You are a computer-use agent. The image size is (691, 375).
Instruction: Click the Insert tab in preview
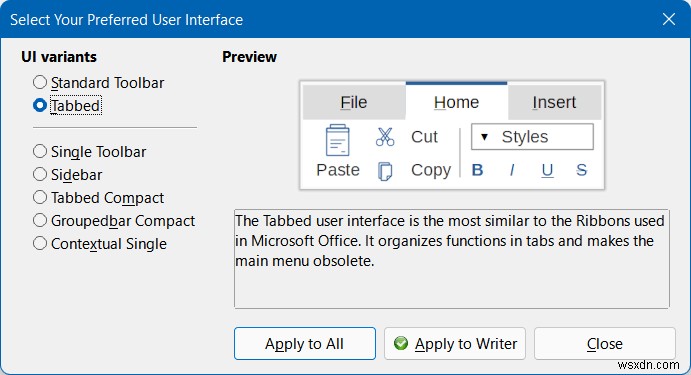(554, 102)
